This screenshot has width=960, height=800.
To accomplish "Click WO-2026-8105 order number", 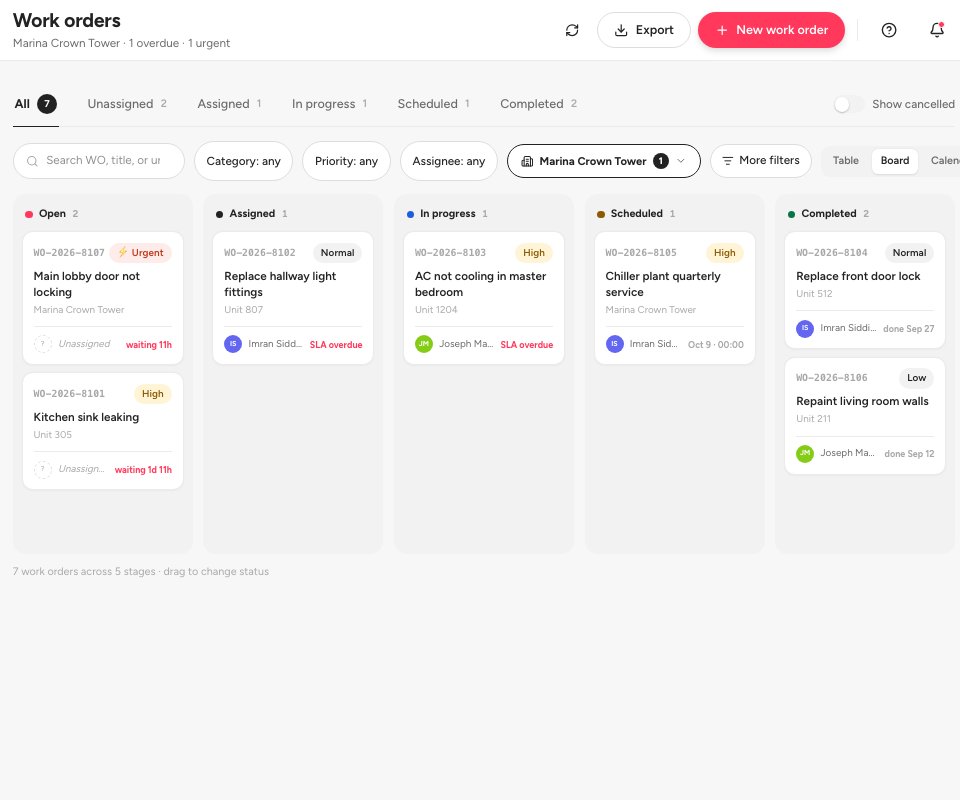I will 641,253.
